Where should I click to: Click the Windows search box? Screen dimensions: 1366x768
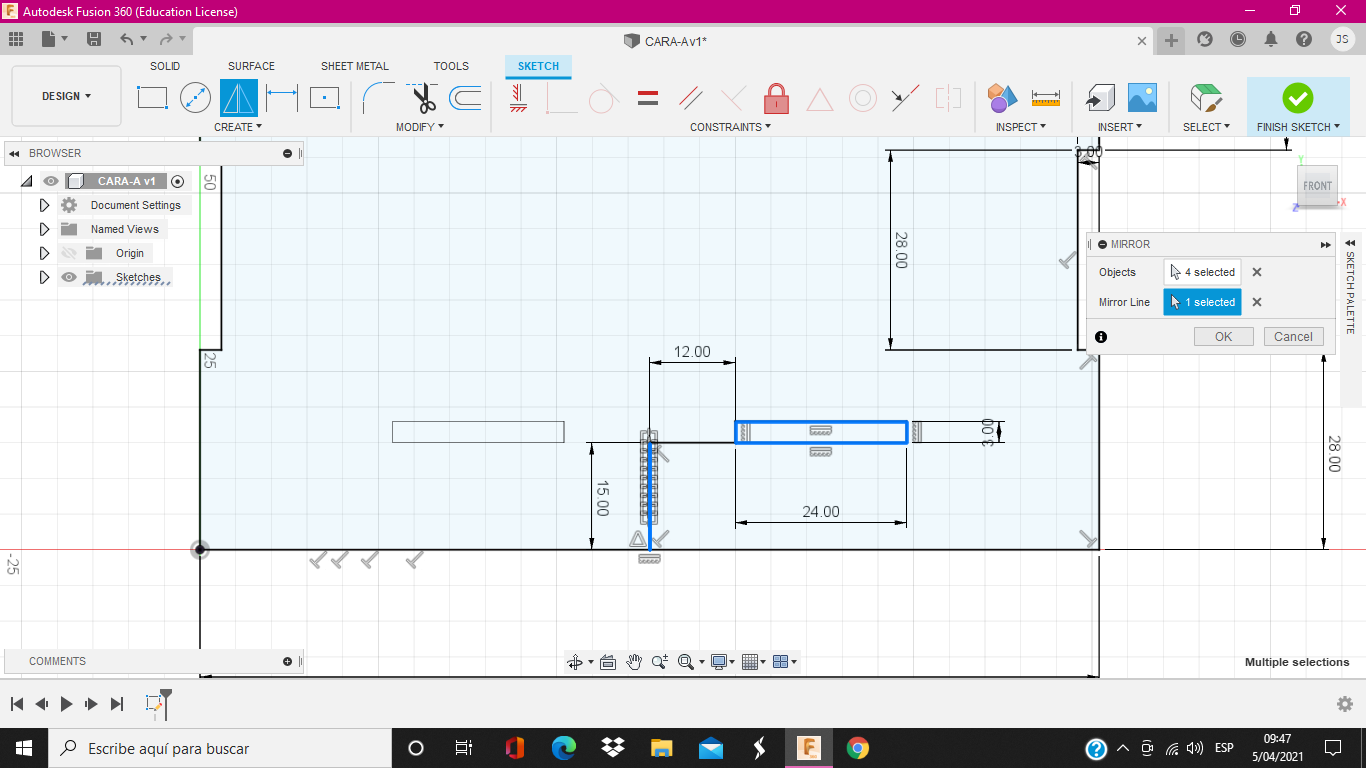[220, 748]
